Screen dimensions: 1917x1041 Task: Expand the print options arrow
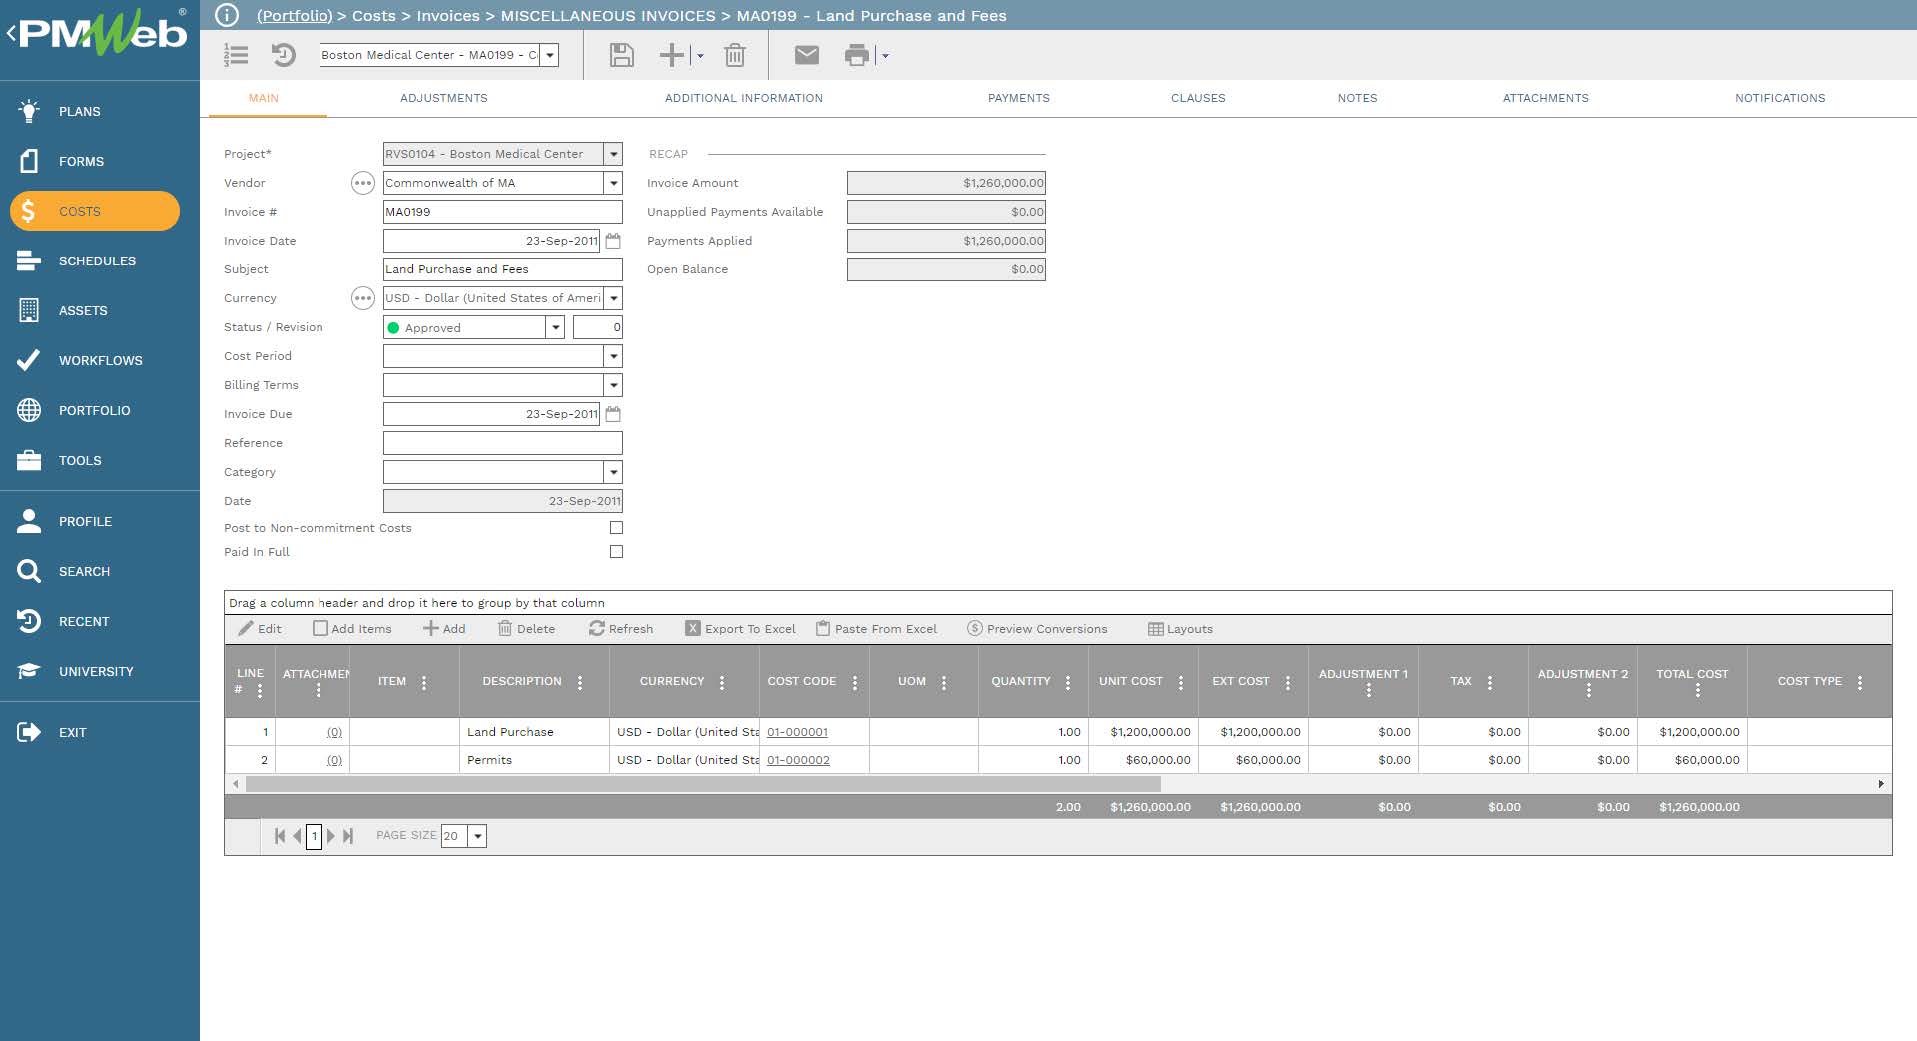click(x=885, y=56)
